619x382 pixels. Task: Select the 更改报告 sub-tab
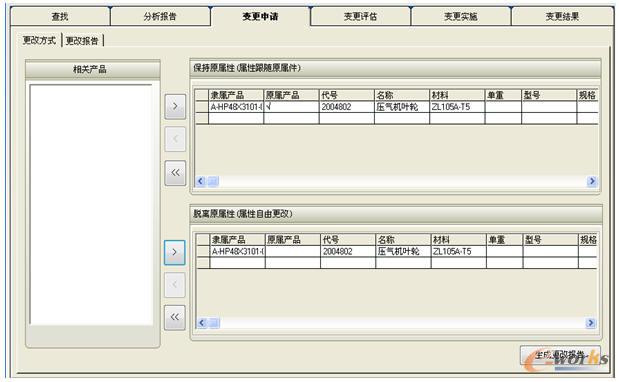click(82, 41)
